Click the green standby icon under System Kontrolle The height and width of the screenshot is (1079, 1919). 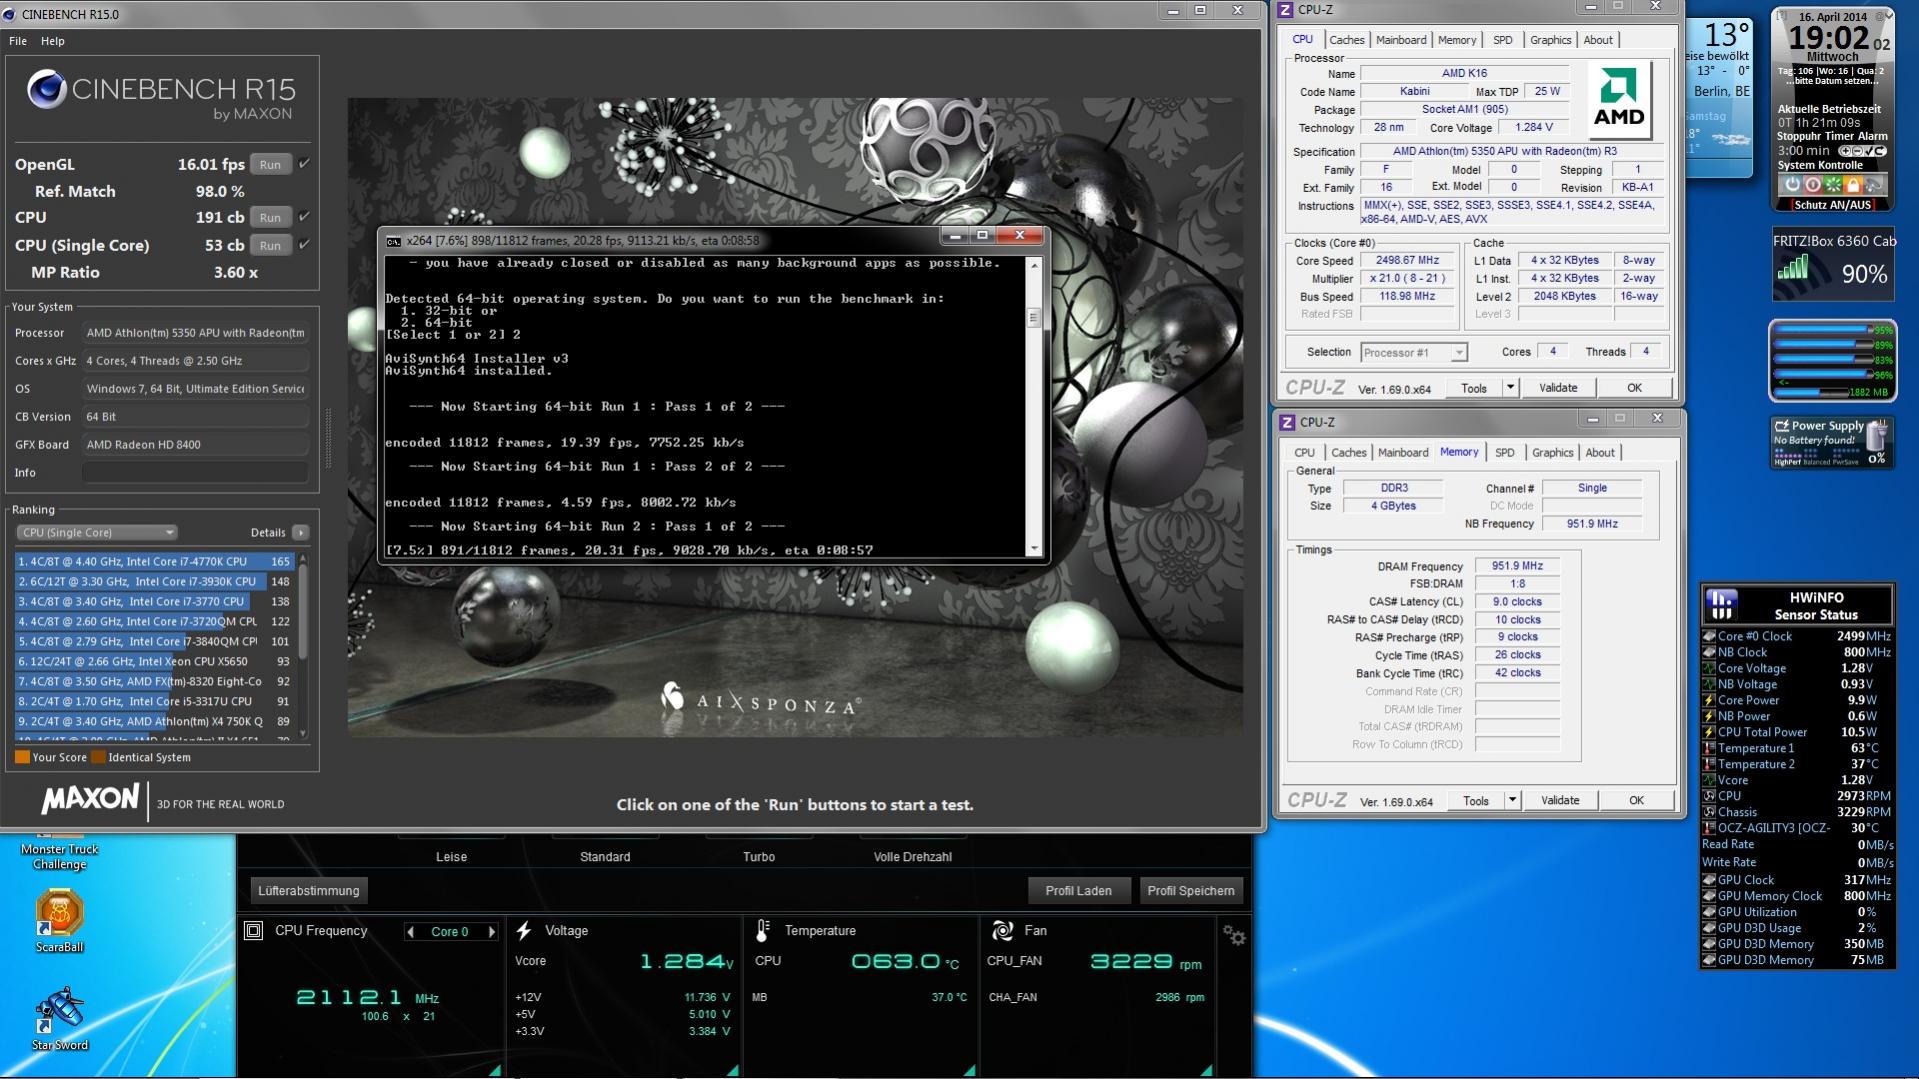[1832, 184]
